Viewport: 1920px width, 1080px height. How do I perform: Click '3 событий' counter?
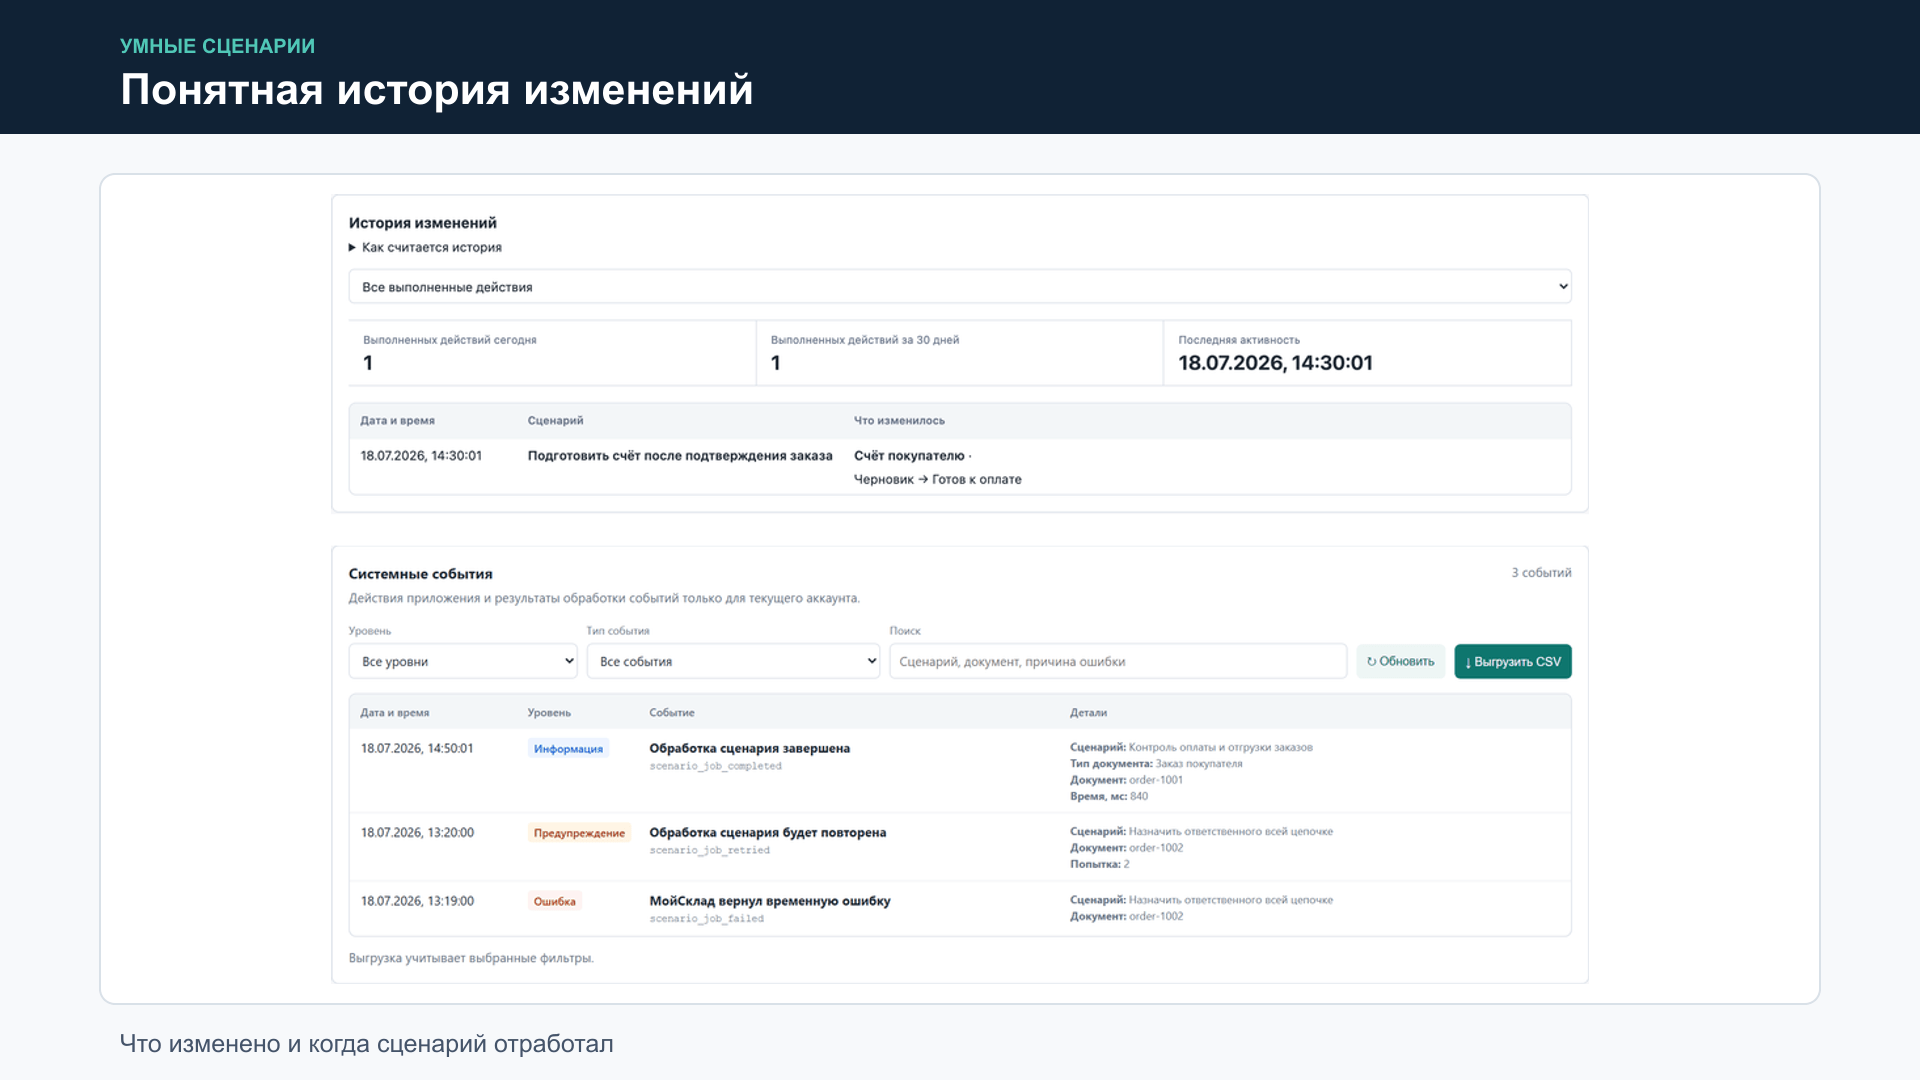click(x=1541, y=573)
